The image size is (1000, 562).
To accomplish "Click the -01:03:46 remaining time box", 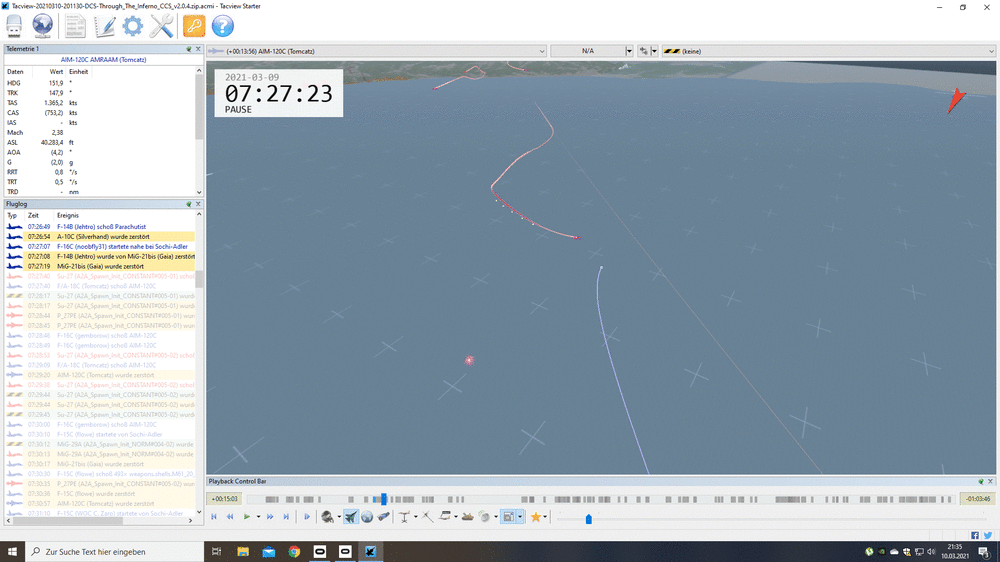I will 978,499.
